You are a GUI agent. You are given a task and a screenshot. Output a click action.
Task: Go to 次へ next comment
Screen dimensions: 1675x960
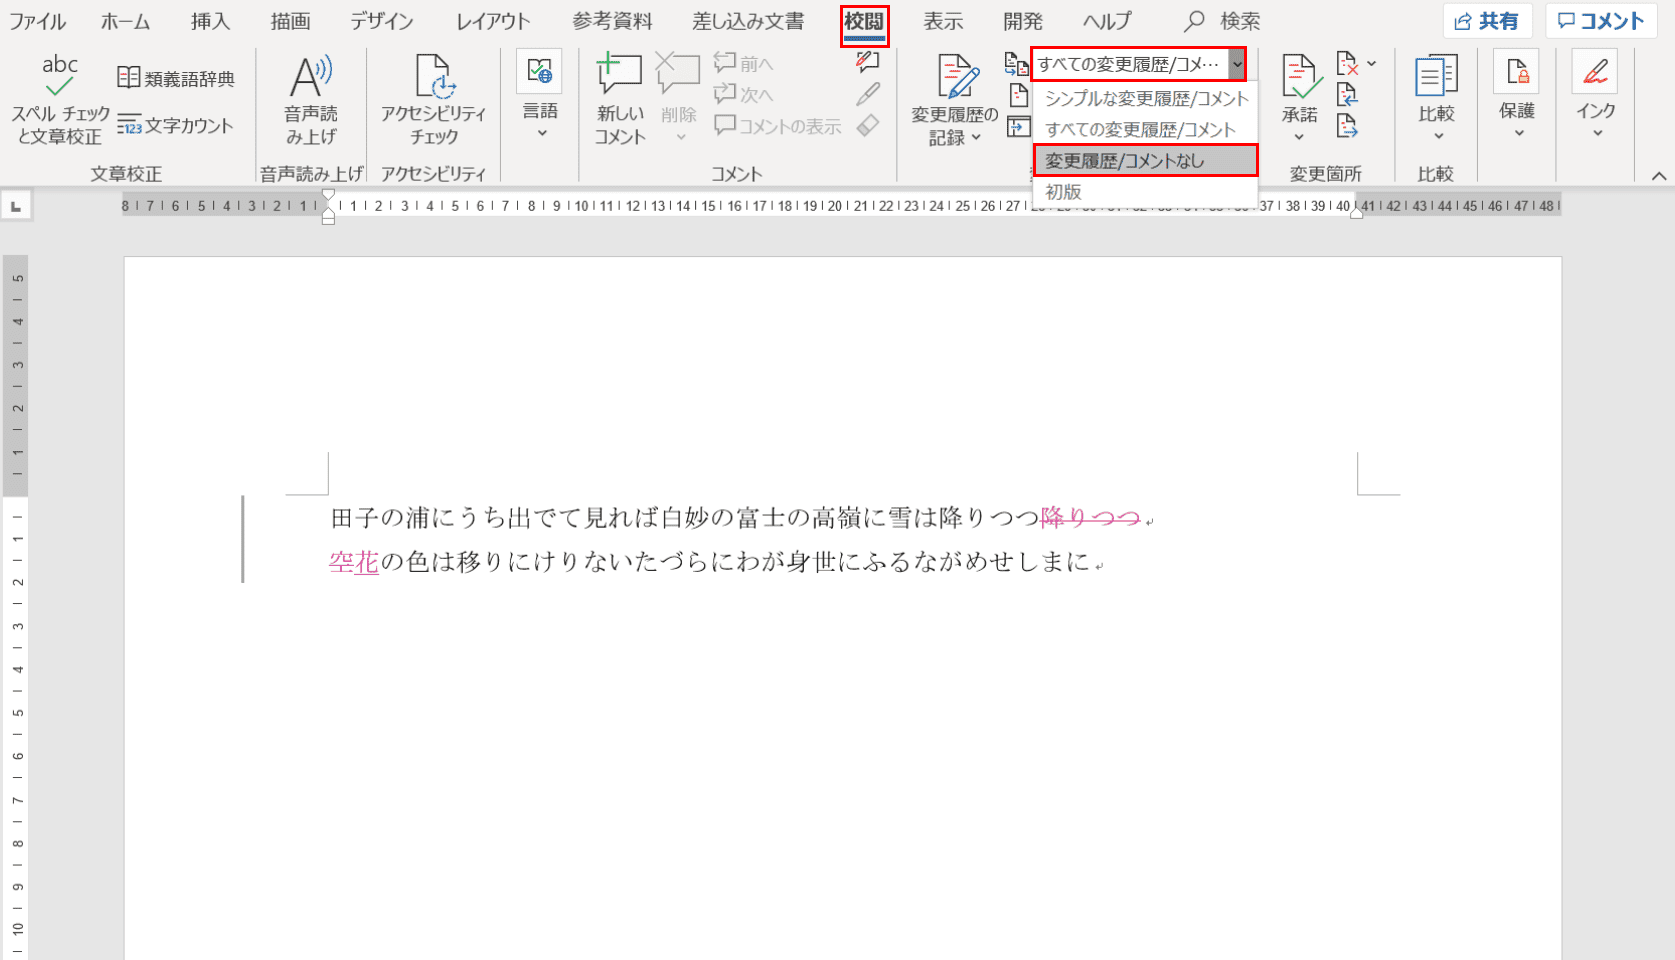click(x=743, y=95)
